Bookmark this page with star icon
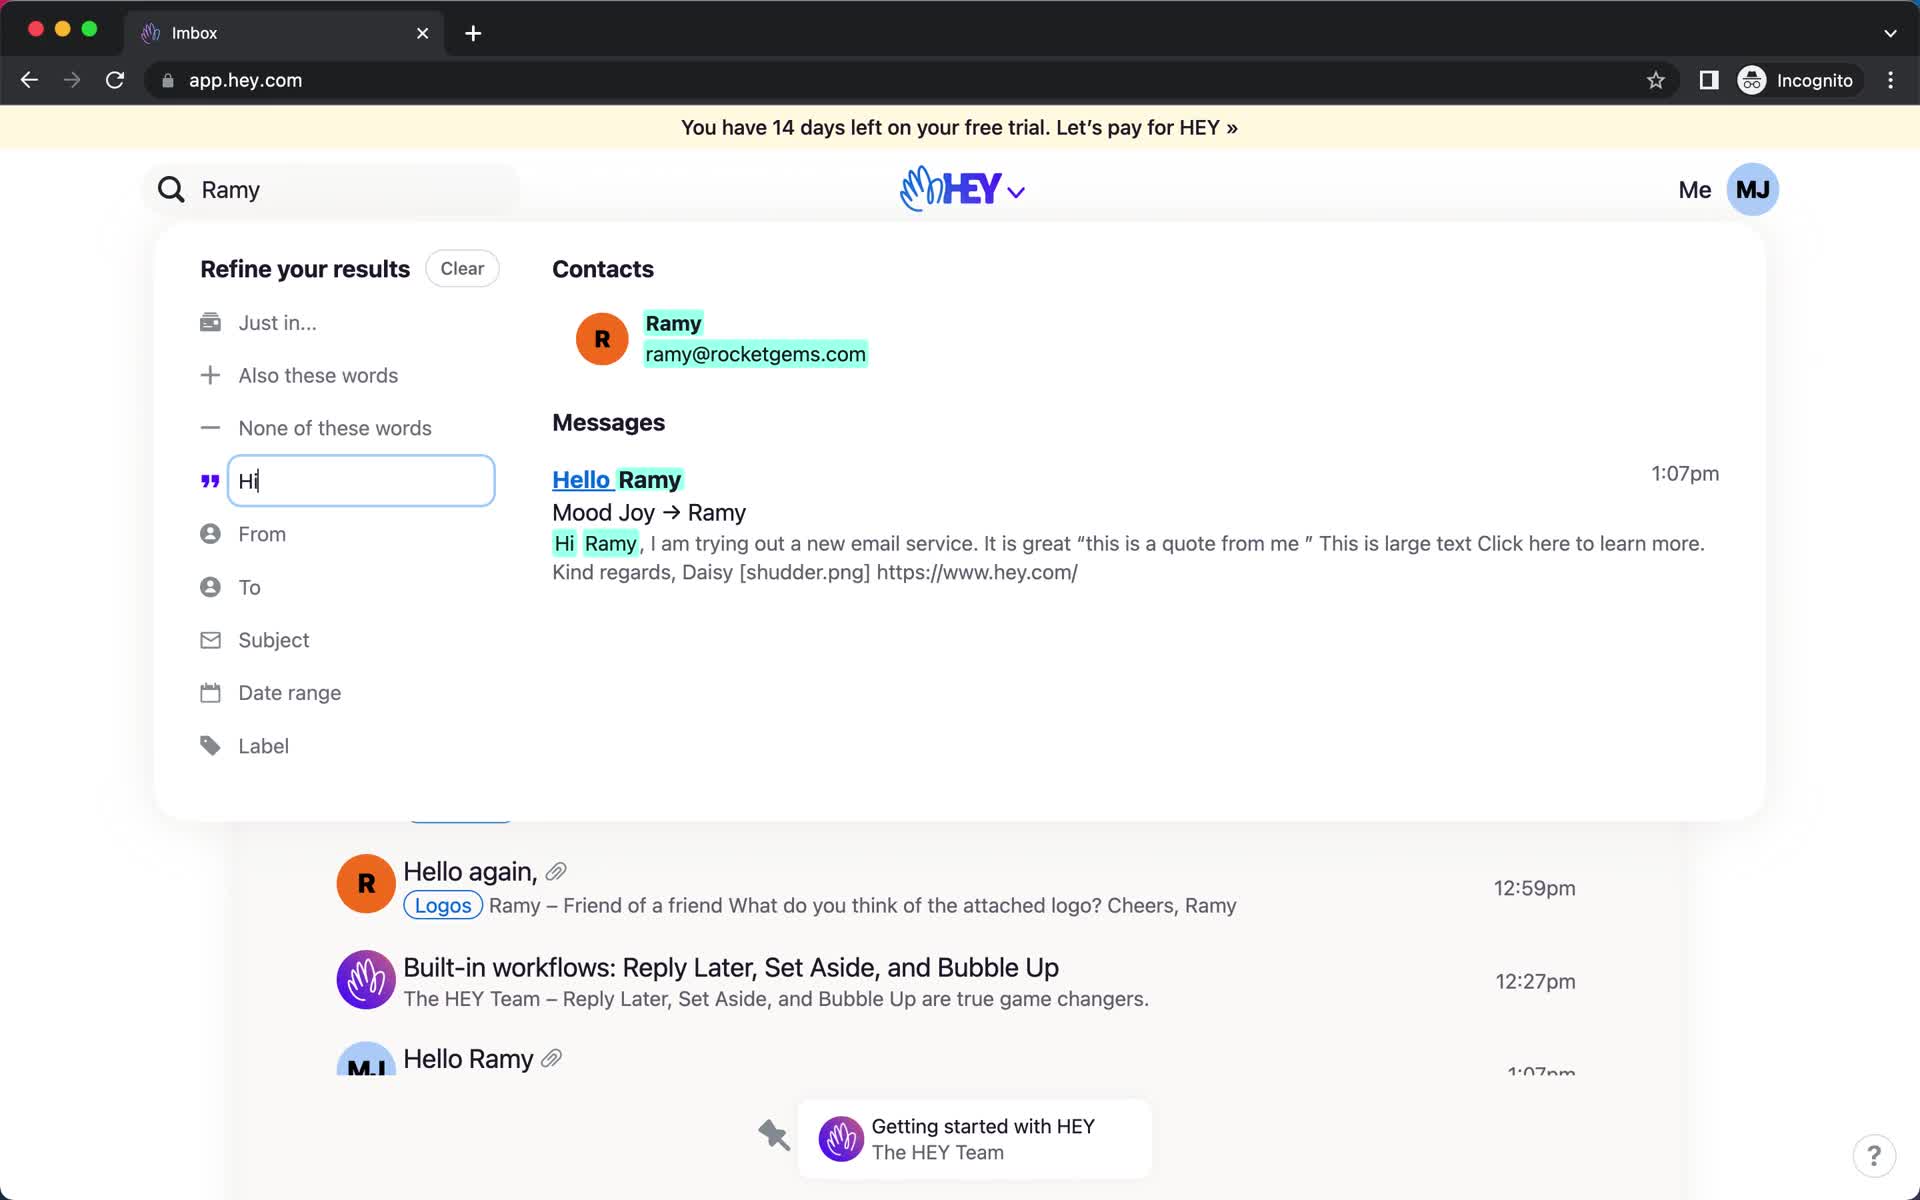1920x1200 pixels. tap(1656, 81)
